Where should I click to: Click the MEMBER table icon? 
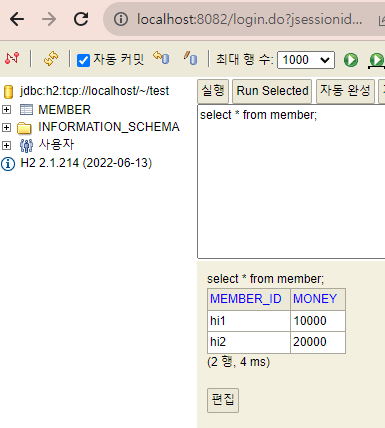pos(26,109)
